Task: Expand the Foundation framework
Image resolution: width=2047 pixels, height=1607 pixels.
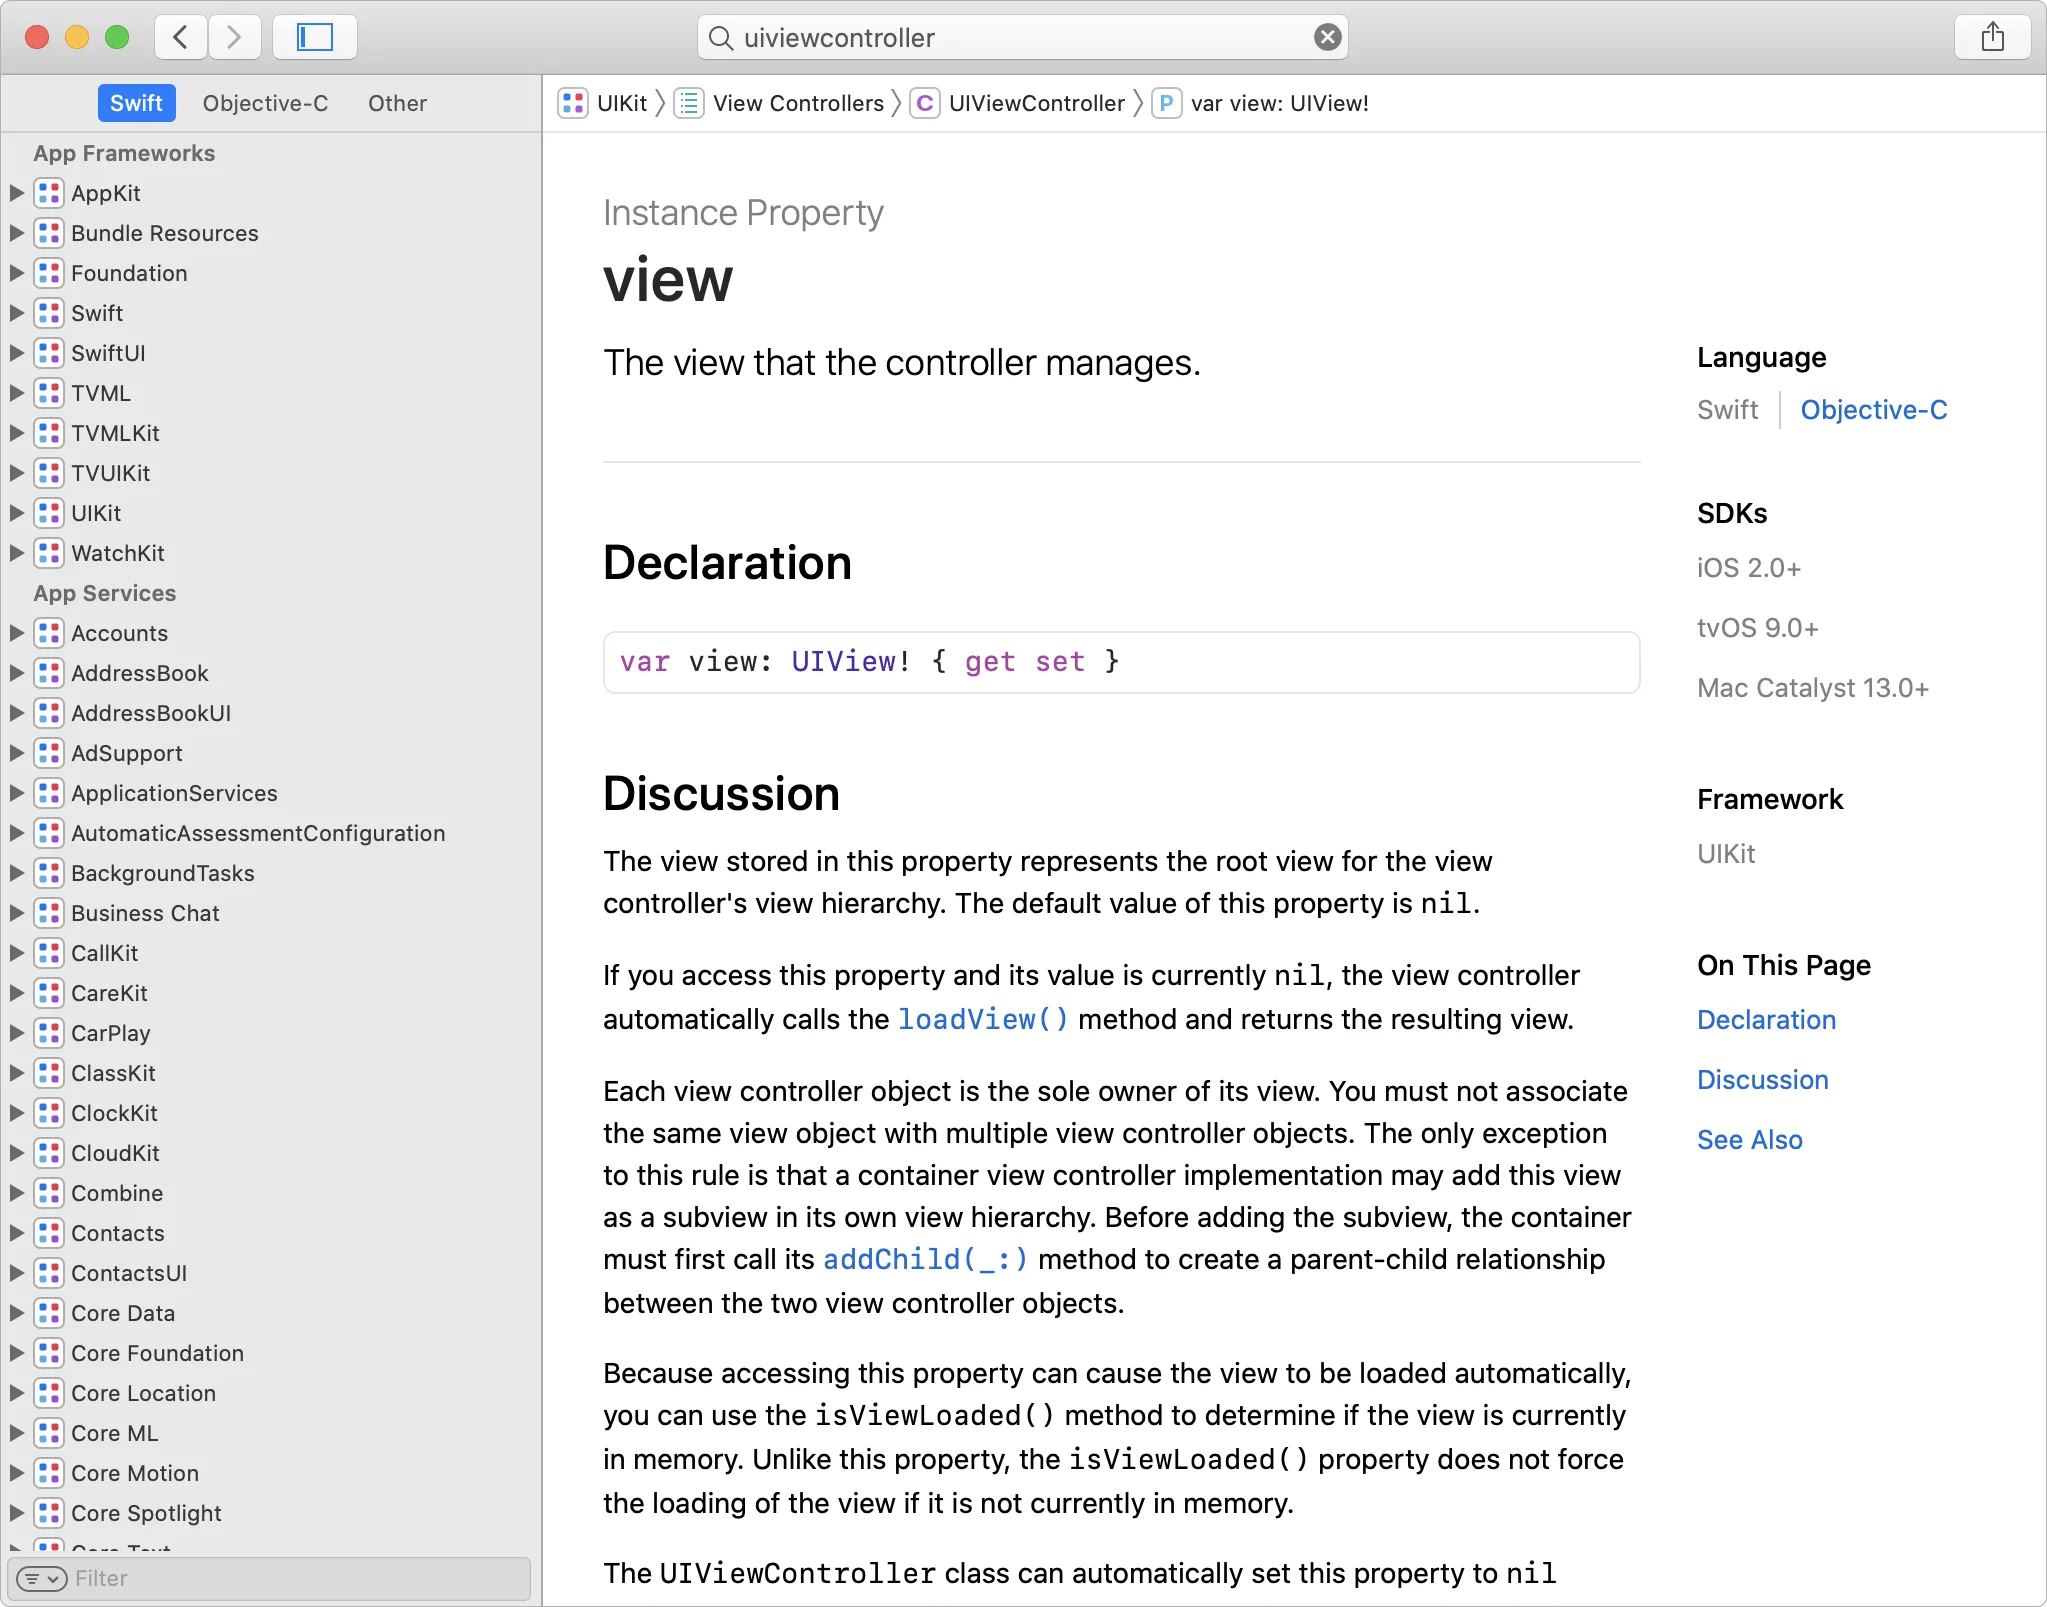Action: (16, 273)
